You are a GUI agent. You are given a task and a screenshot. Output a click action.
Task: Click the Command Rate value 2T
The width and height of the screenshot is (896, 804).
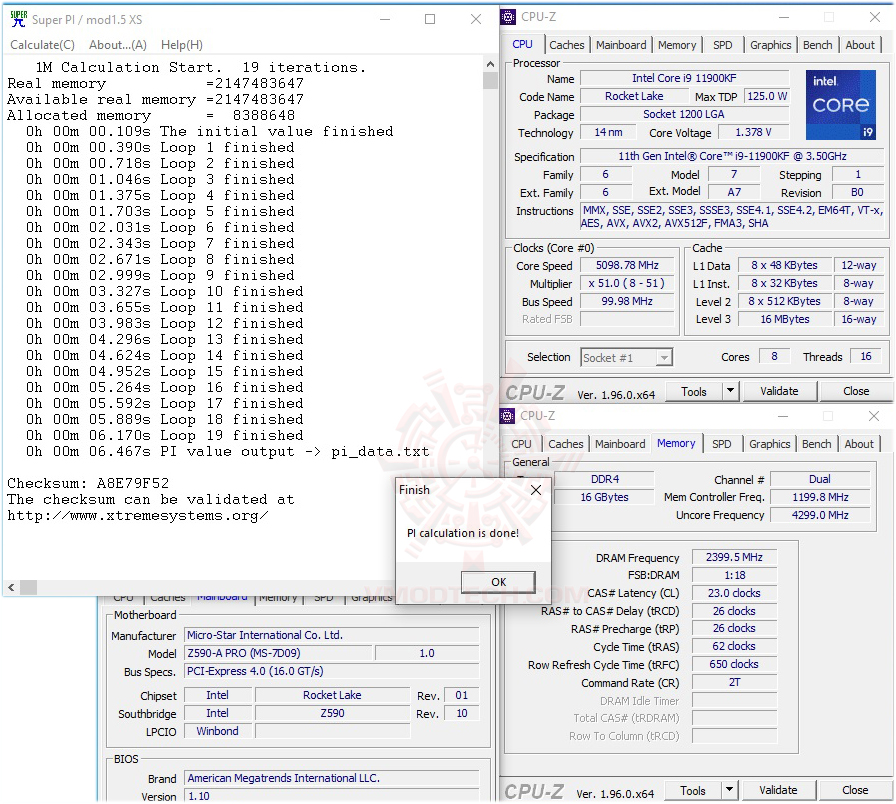[x=734, y=682]
